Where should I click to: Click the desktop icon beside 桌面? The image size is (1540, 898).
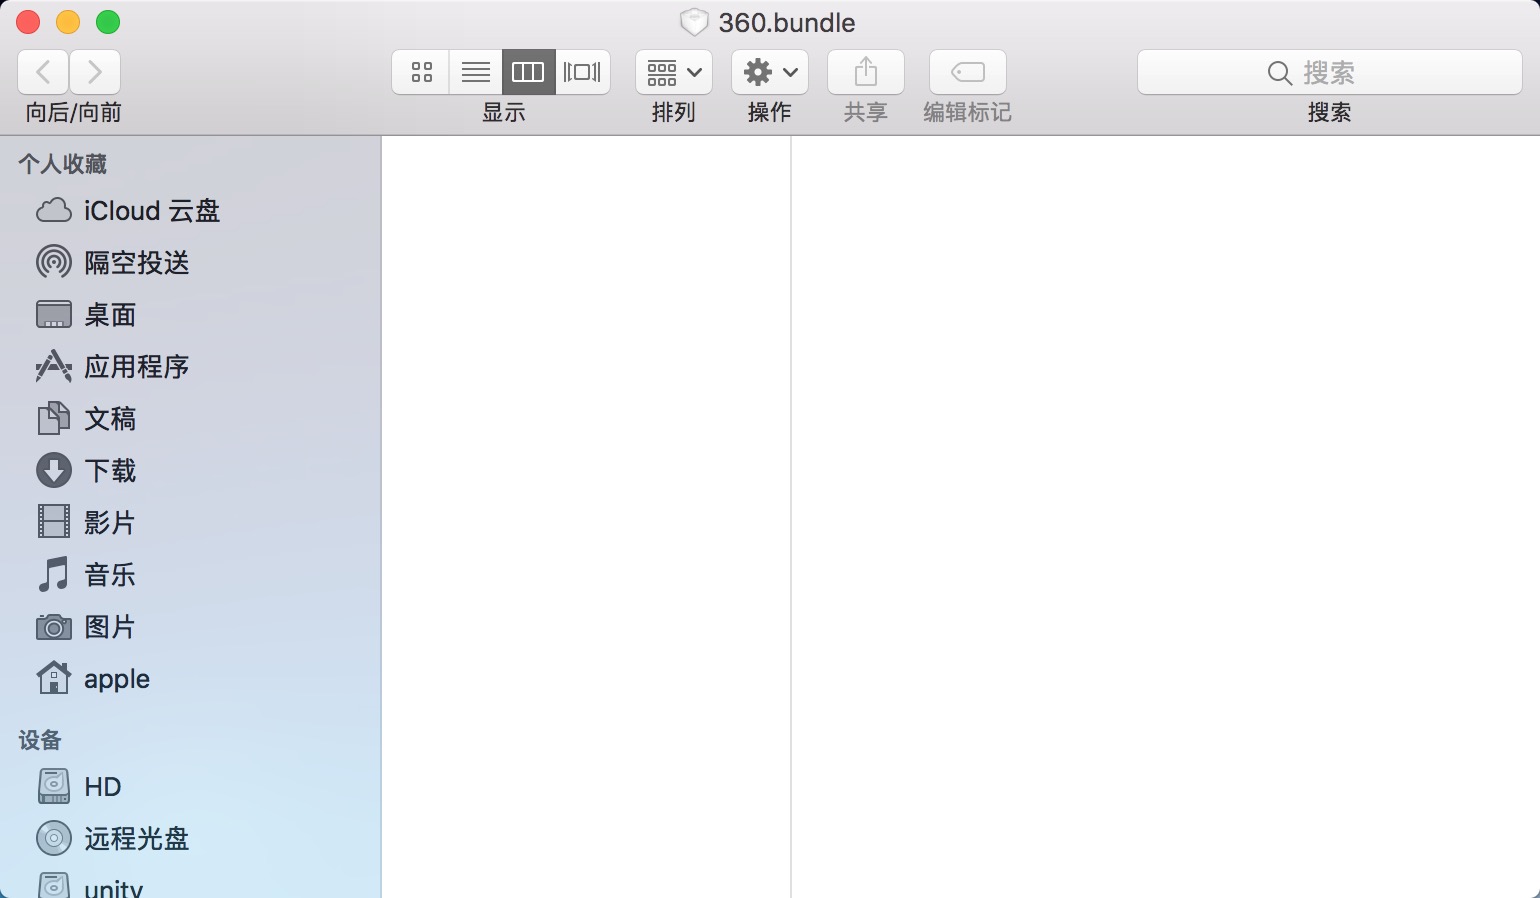pos(54,314)
